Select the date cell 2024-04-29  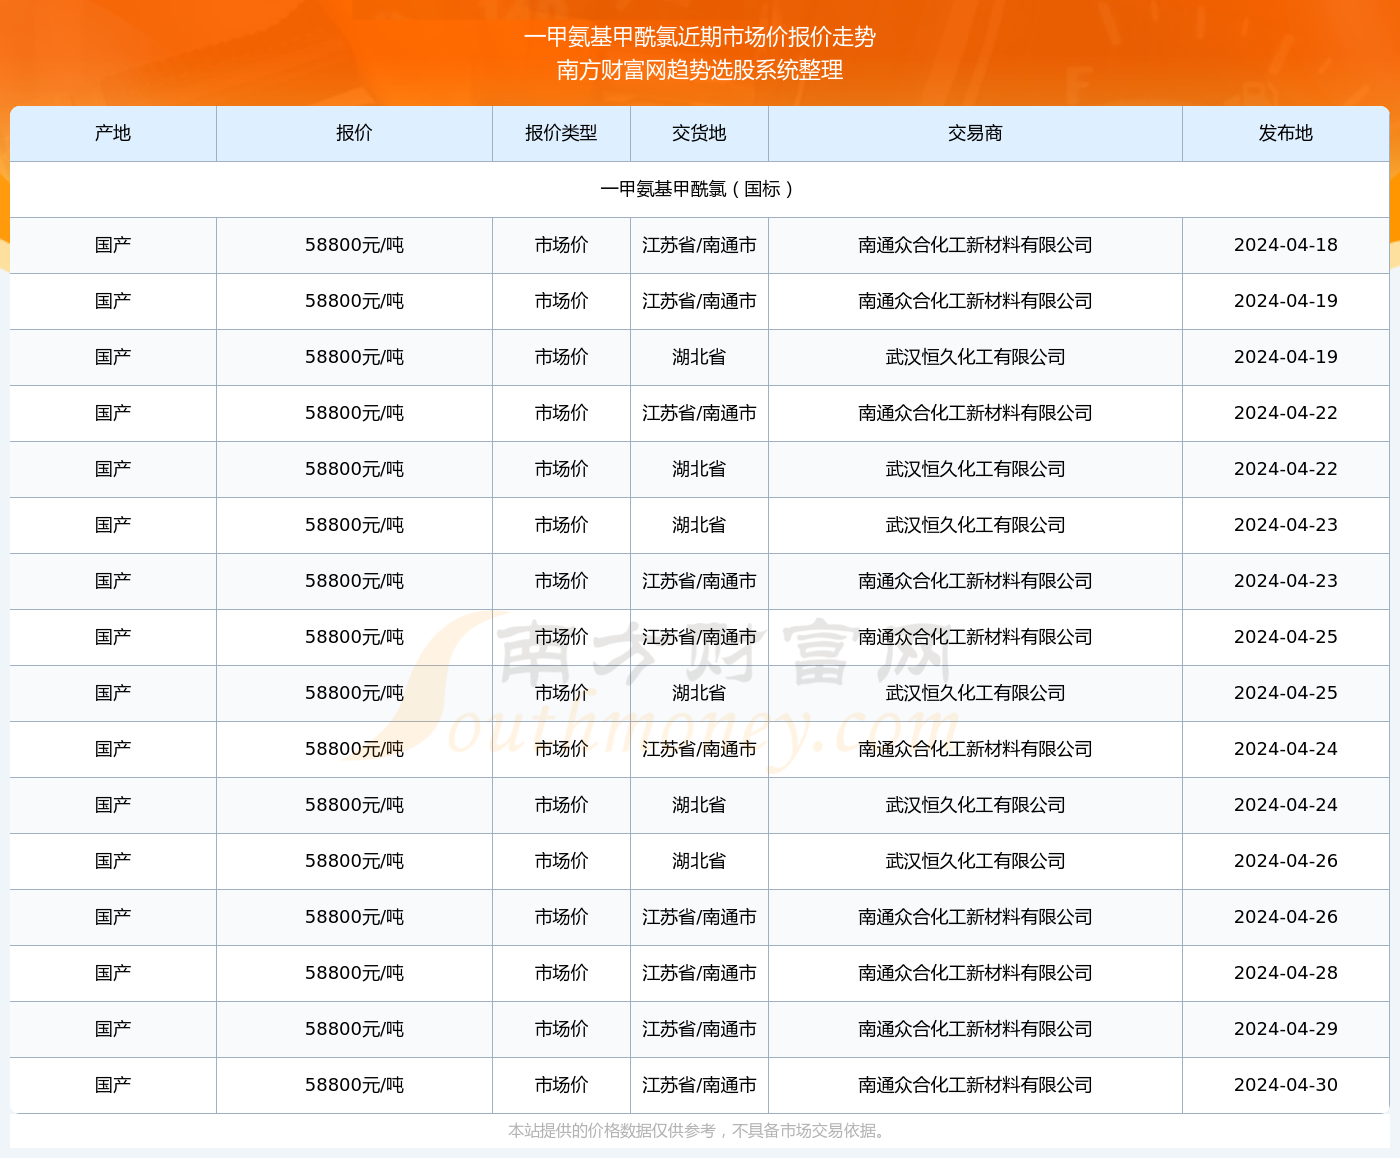click(1286, 1029)
